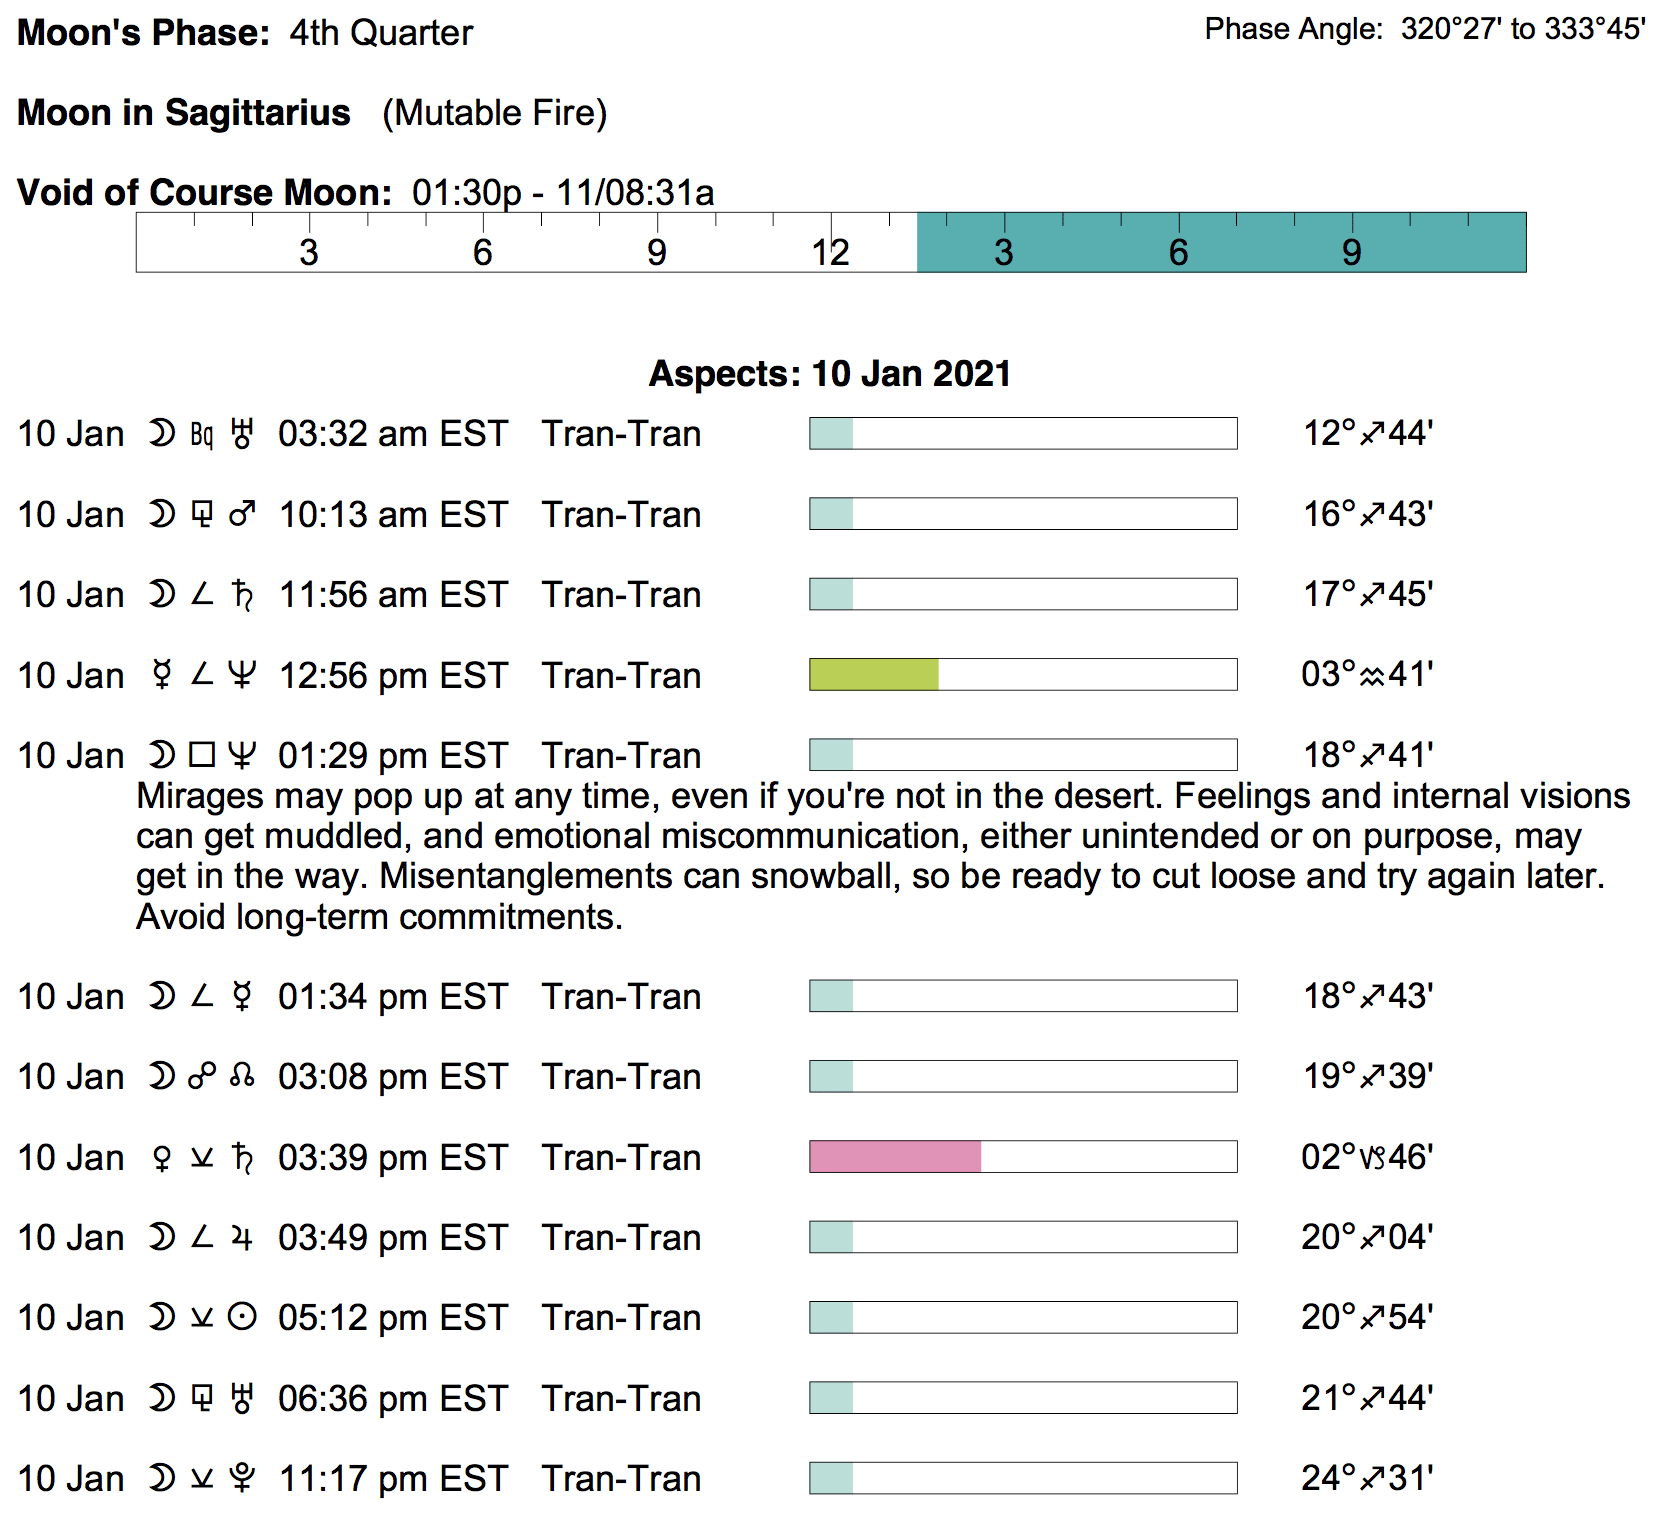1662x1522 pixels.
Task: Click the Capricorn glyph in the 02°46' position
Action: 1373,1158
